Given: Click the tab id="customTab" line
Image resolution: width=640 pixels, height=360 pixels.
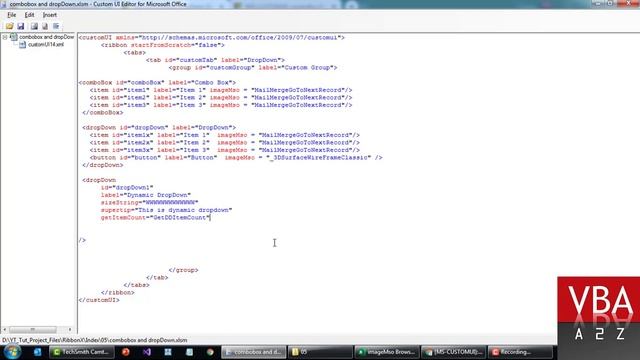Looking at the screenshot, I should point(215,60).
